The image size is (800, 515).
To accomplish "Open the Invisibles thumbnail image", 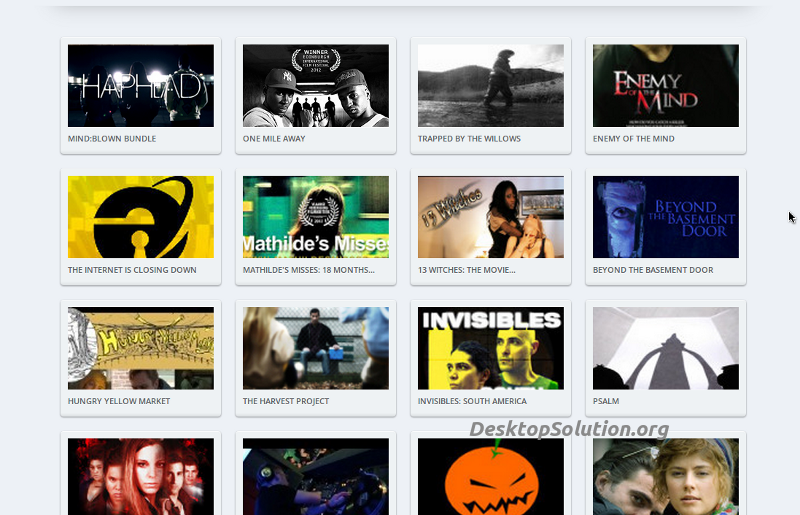I will coord(491,348).
